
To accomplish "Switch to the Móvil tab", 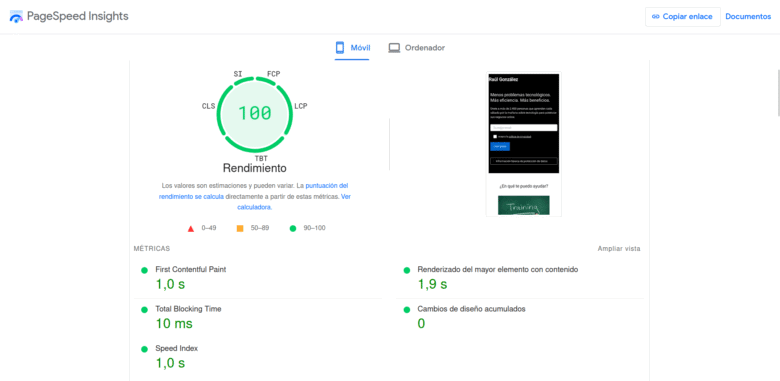I will click(352, 48).
